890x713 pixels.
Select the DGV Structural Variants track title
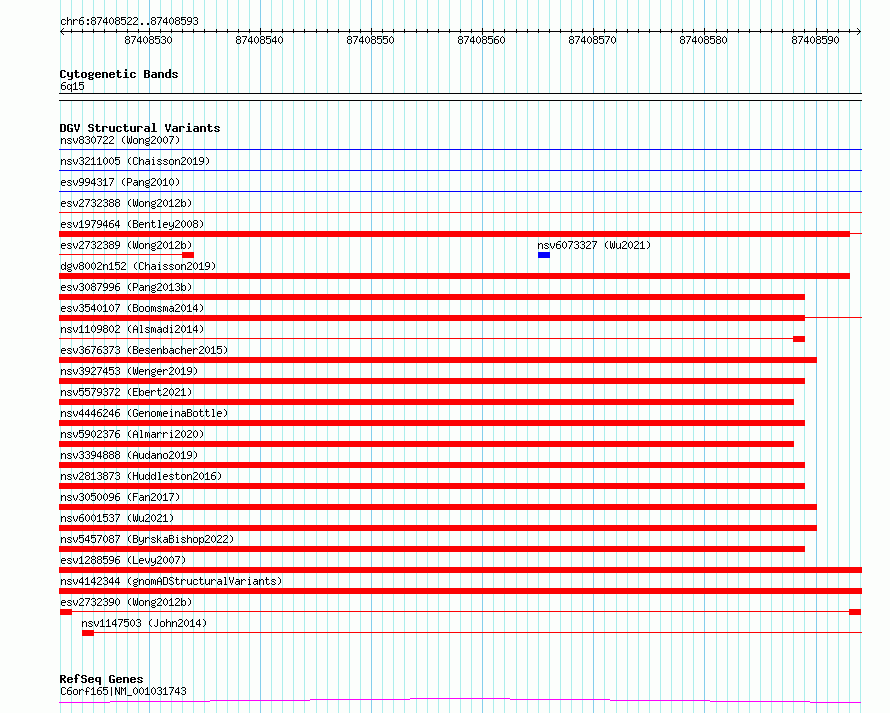(139, 128)
